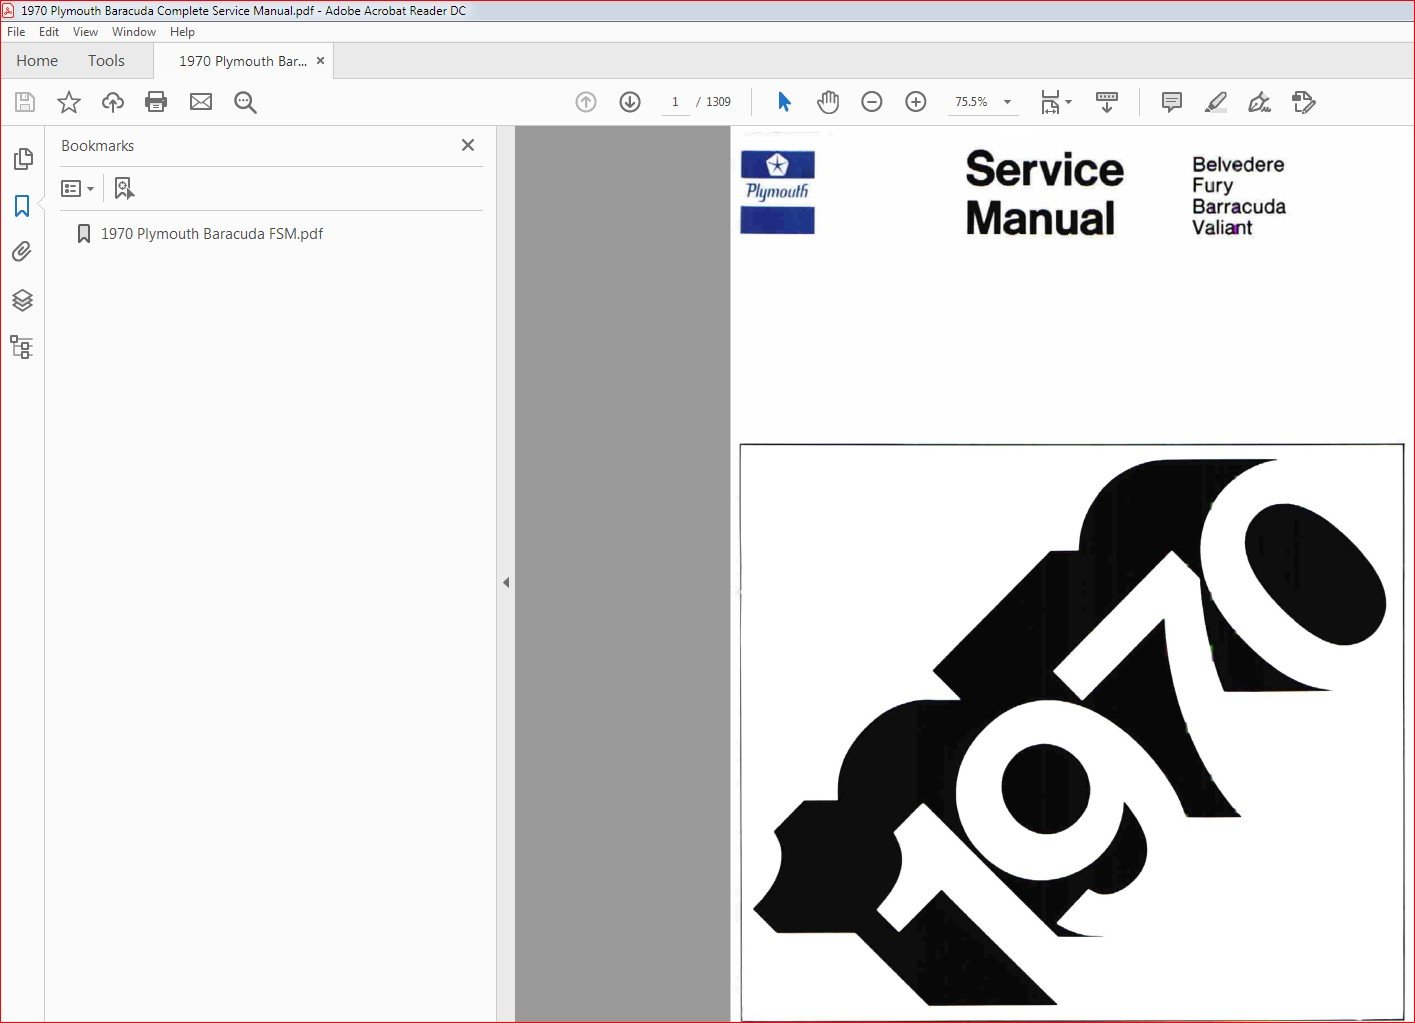Activate the Hand pan tool
The image size is (1415, 1023).
click(x=828, y=102)
